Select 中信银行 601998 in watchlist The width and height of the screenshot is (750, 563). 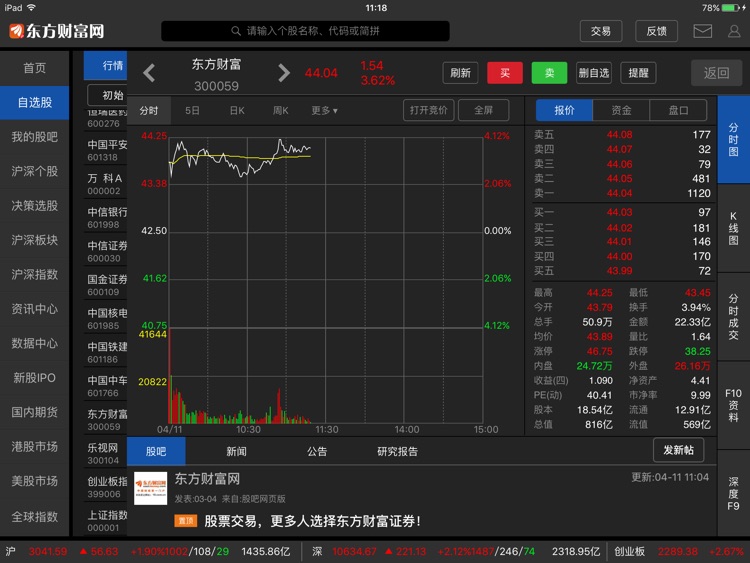click(106, 218)
